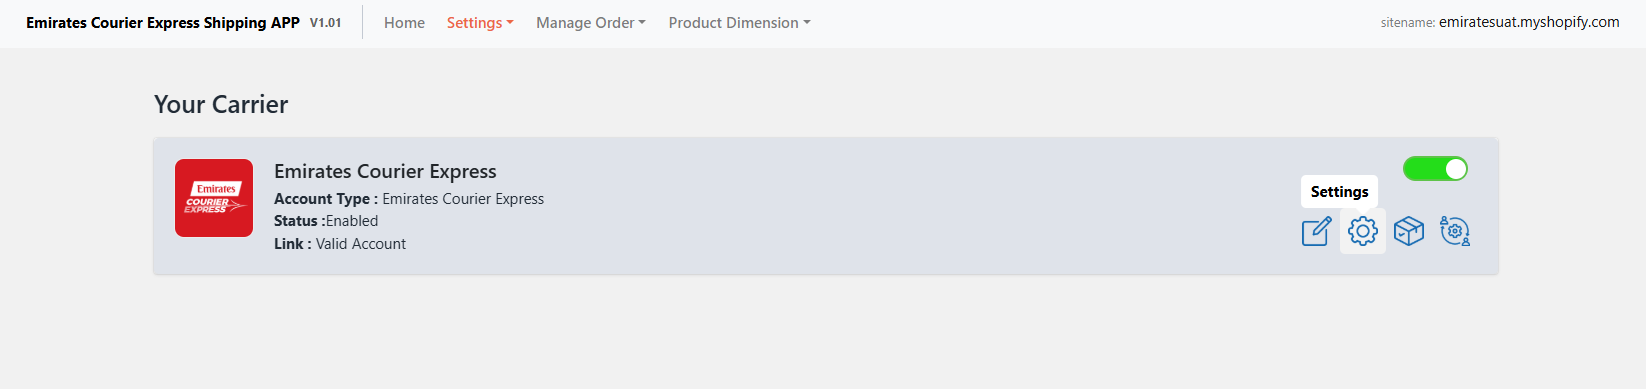Open the edit carrier pencil icon
The height and width of the screenshot is (389, 1646).
click(1316, 231)
